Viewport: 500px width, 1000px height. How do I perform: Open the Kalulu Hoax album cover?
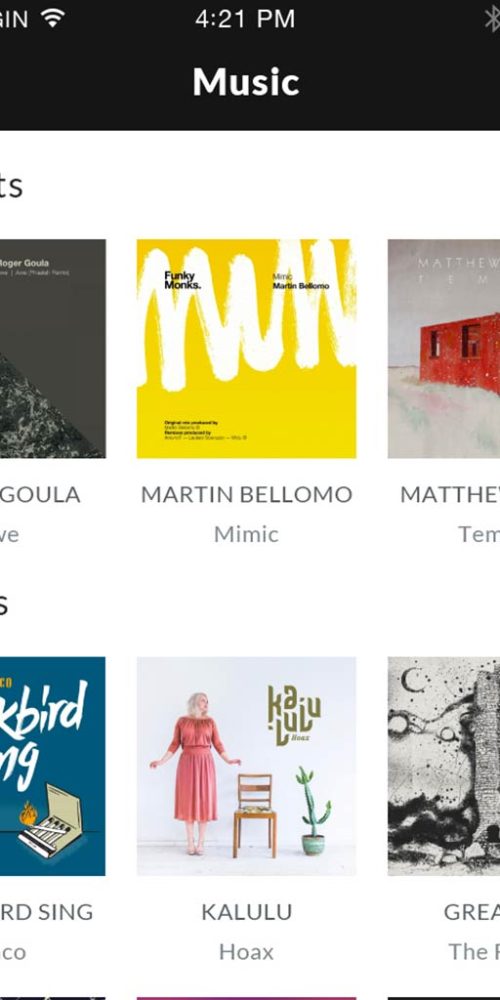[x=246, y=766]
